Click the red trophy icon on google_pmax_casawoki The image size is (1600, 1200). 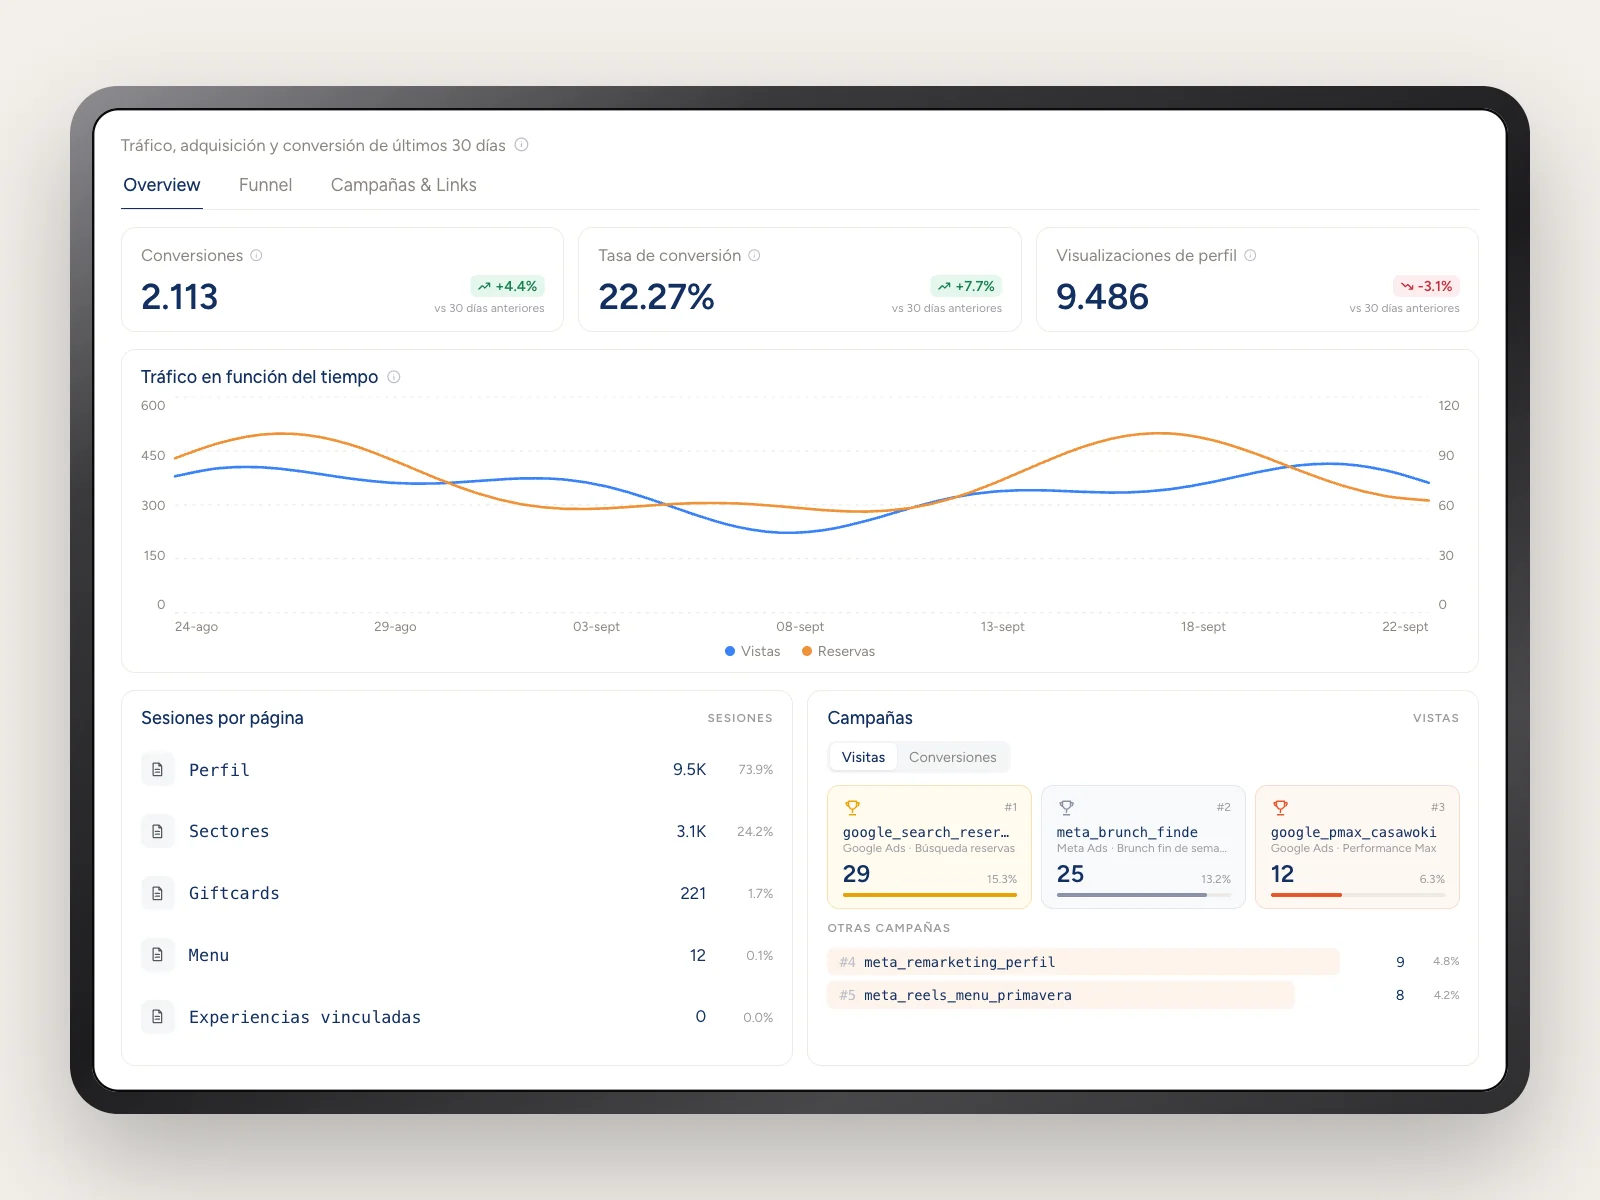1281,808
